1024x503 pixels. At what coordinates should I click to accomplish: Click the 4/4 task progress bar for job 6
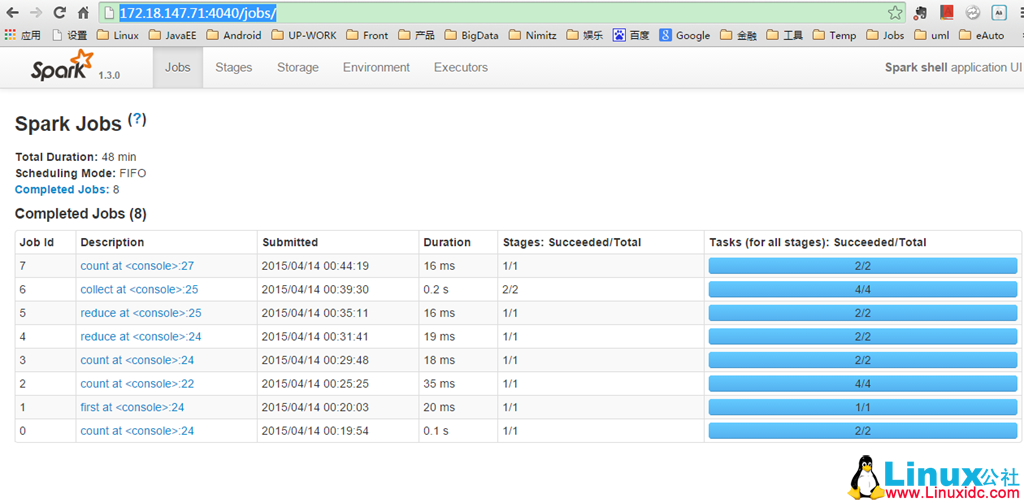coord(862,289)
